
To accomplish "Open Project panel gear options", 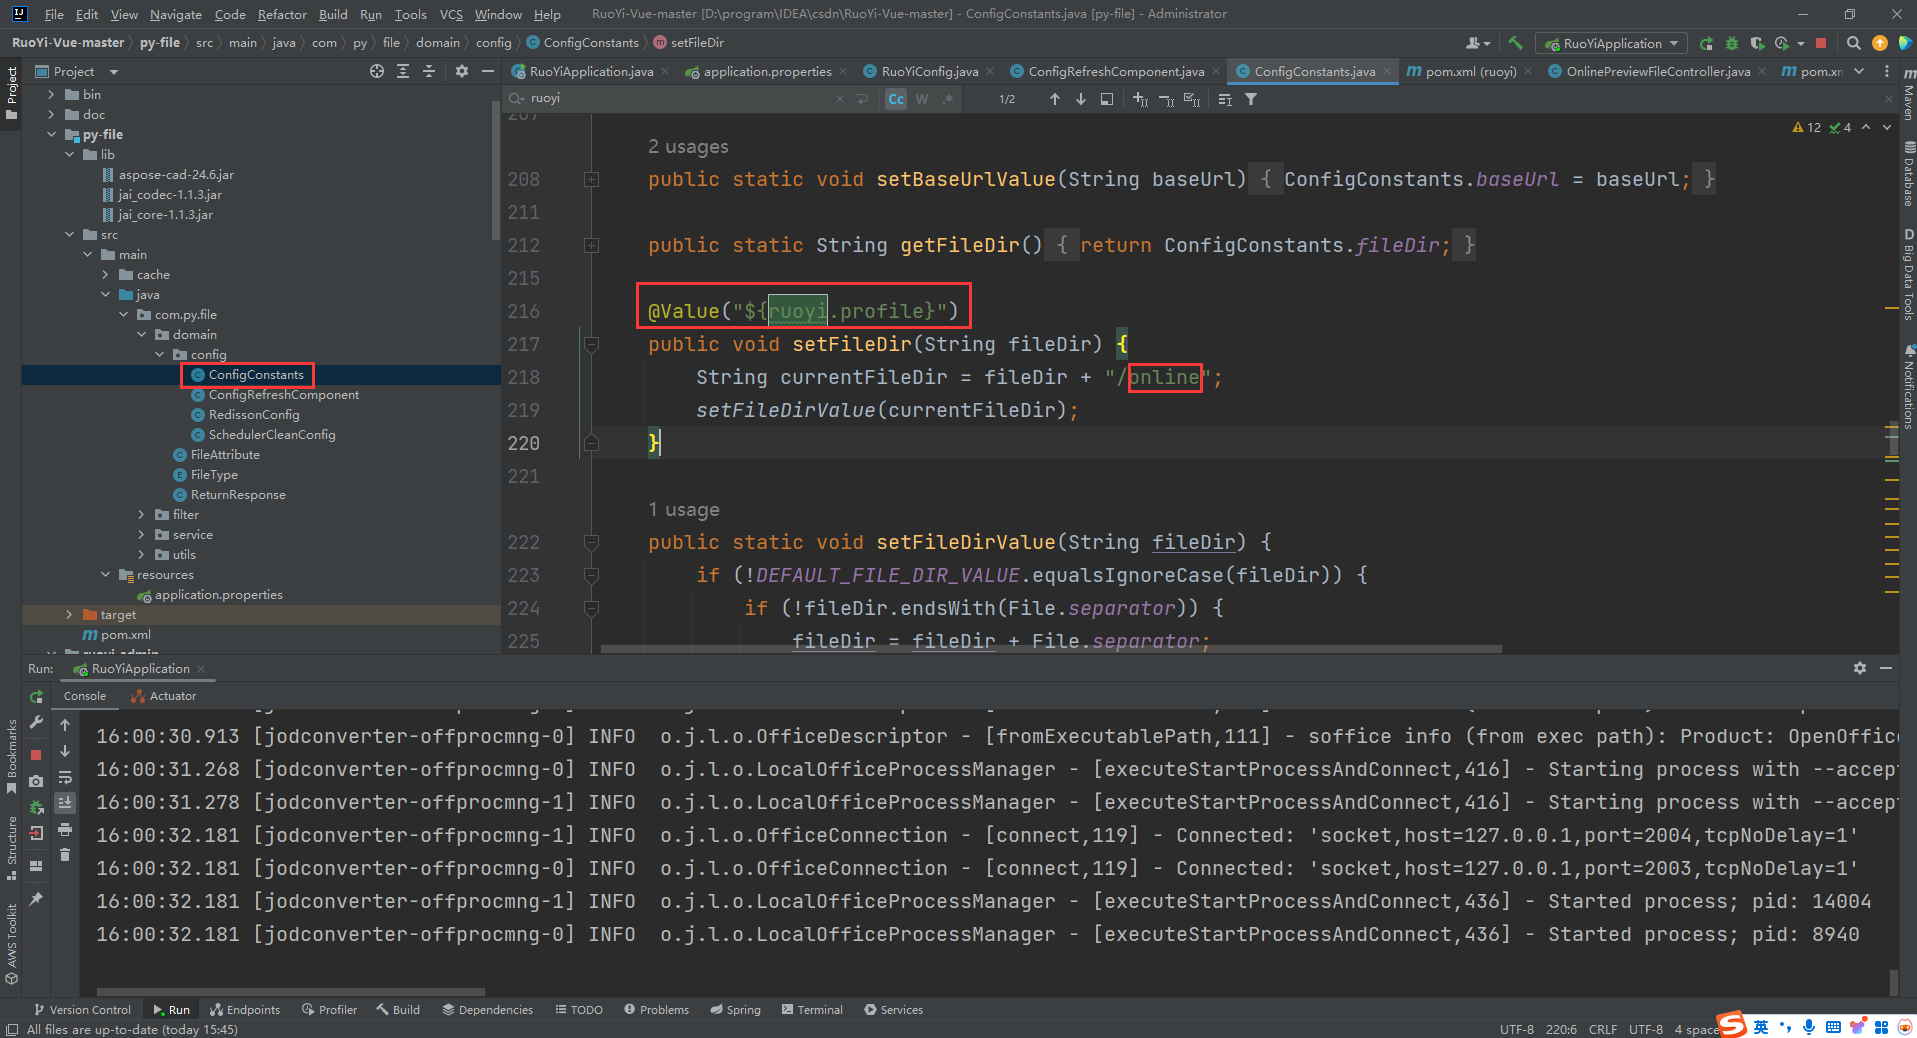I will [461, 71].
